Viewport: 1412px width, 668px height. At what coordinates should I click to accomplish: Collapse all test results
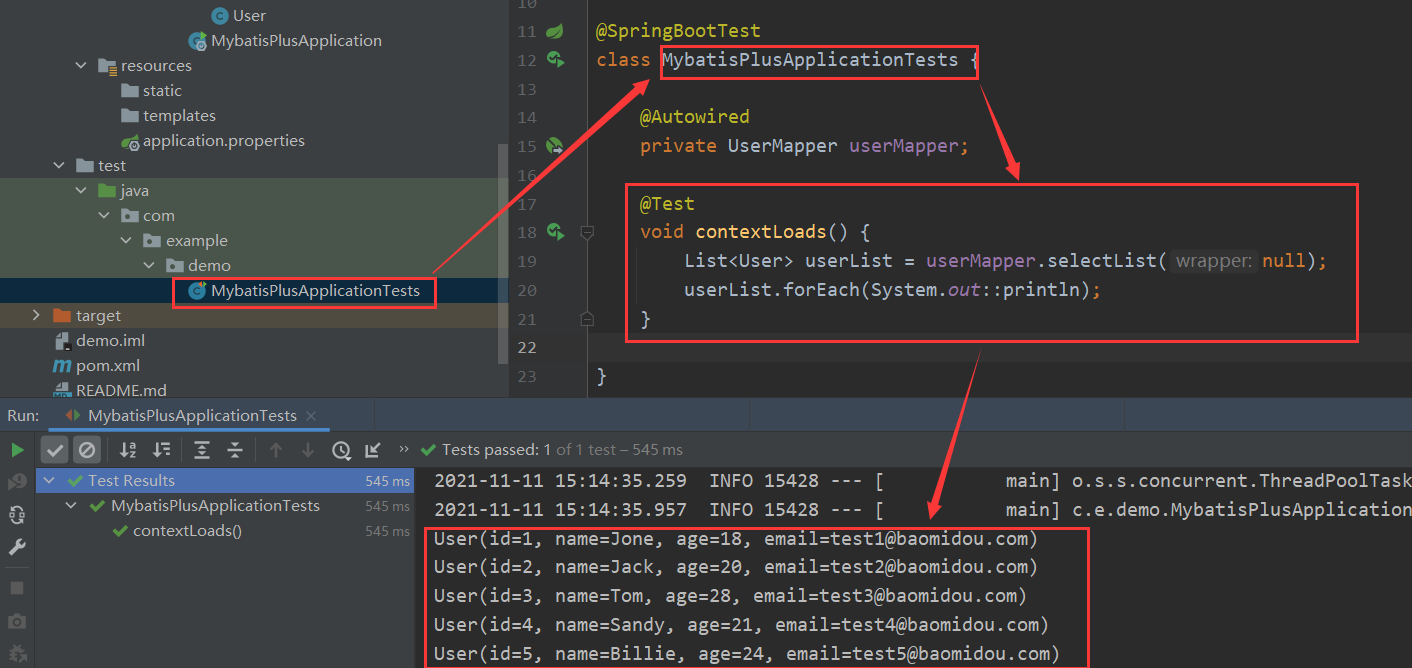click(235, 450)
